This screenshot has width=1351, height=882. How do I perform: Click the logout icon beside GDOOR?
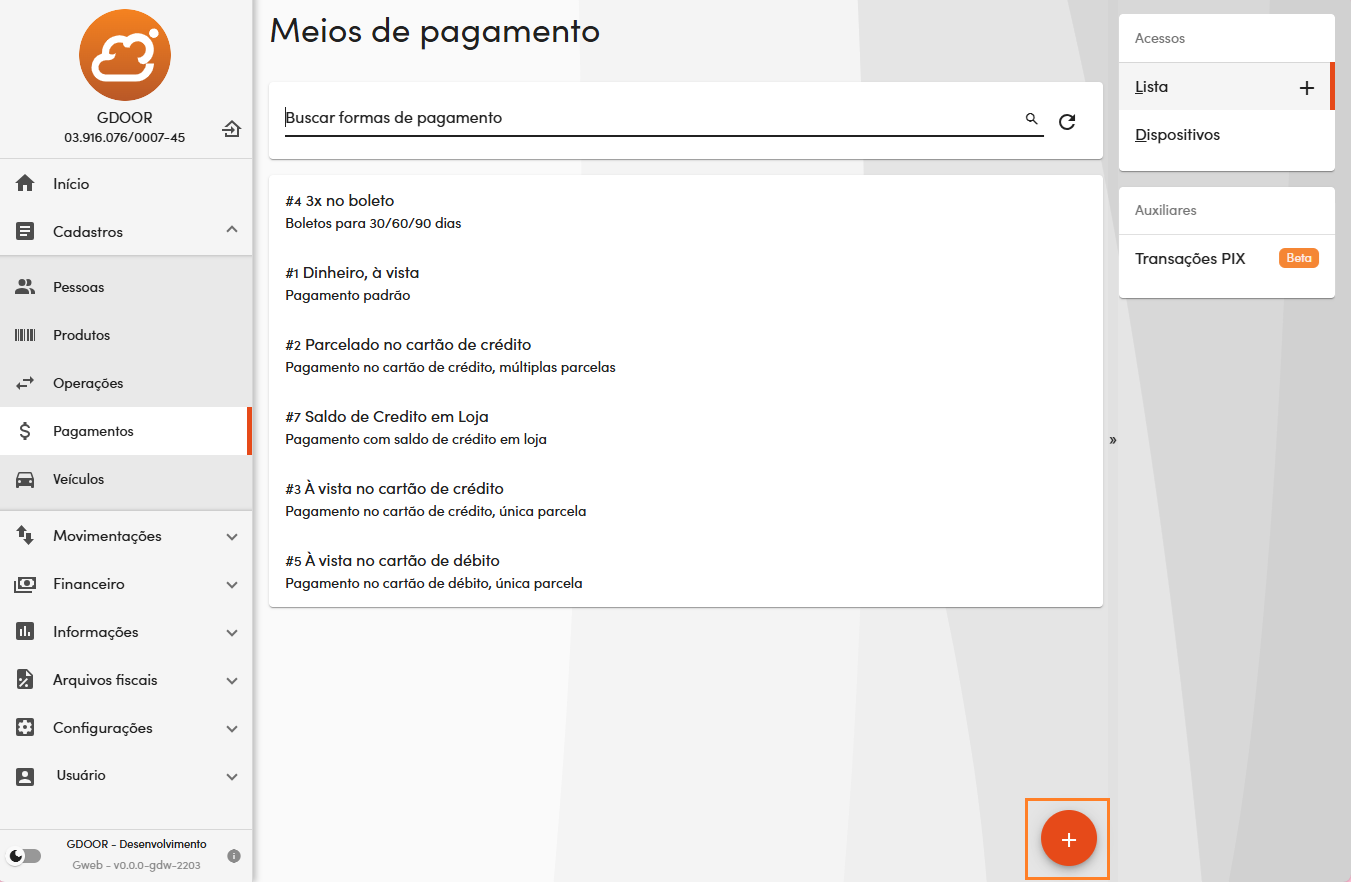232,128
